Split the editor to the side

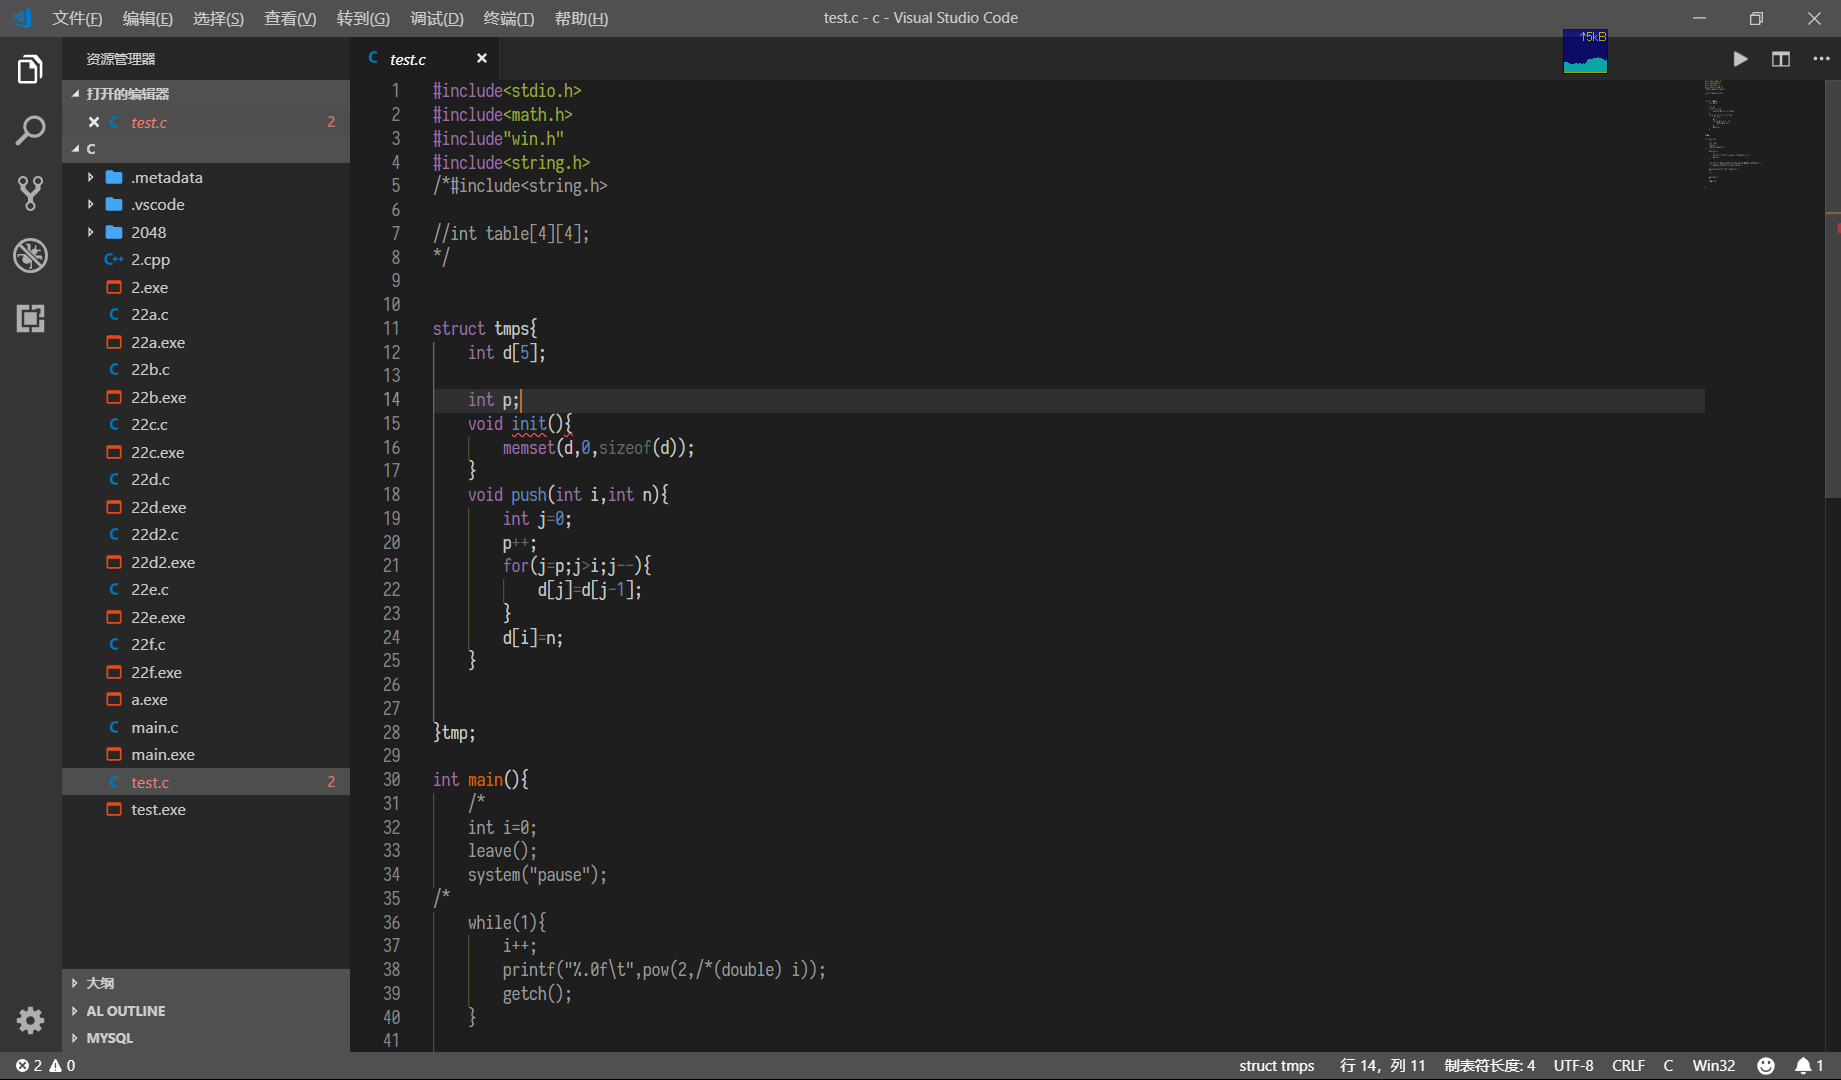point(1781,59)
